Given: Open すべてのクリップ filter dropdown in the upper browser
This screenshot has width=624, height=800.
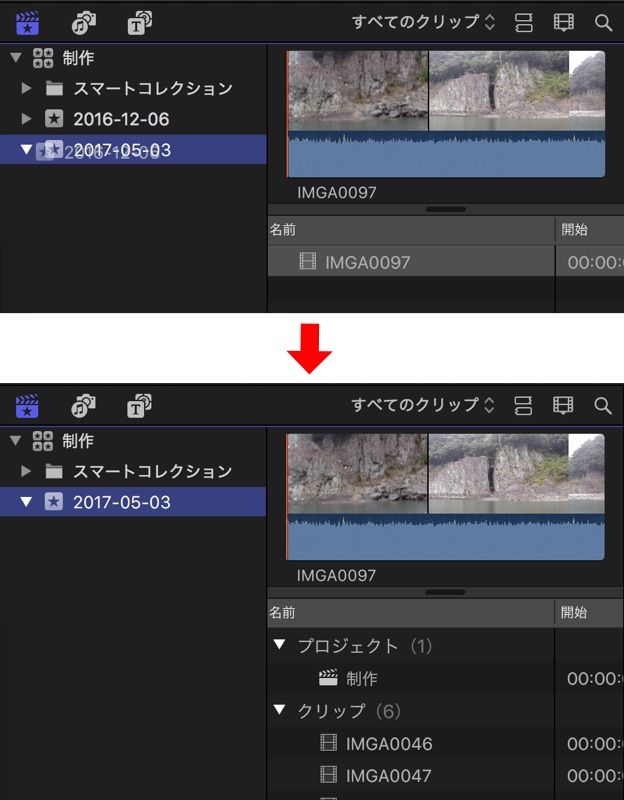Looking at the screenshot, I should pos(423,22).
